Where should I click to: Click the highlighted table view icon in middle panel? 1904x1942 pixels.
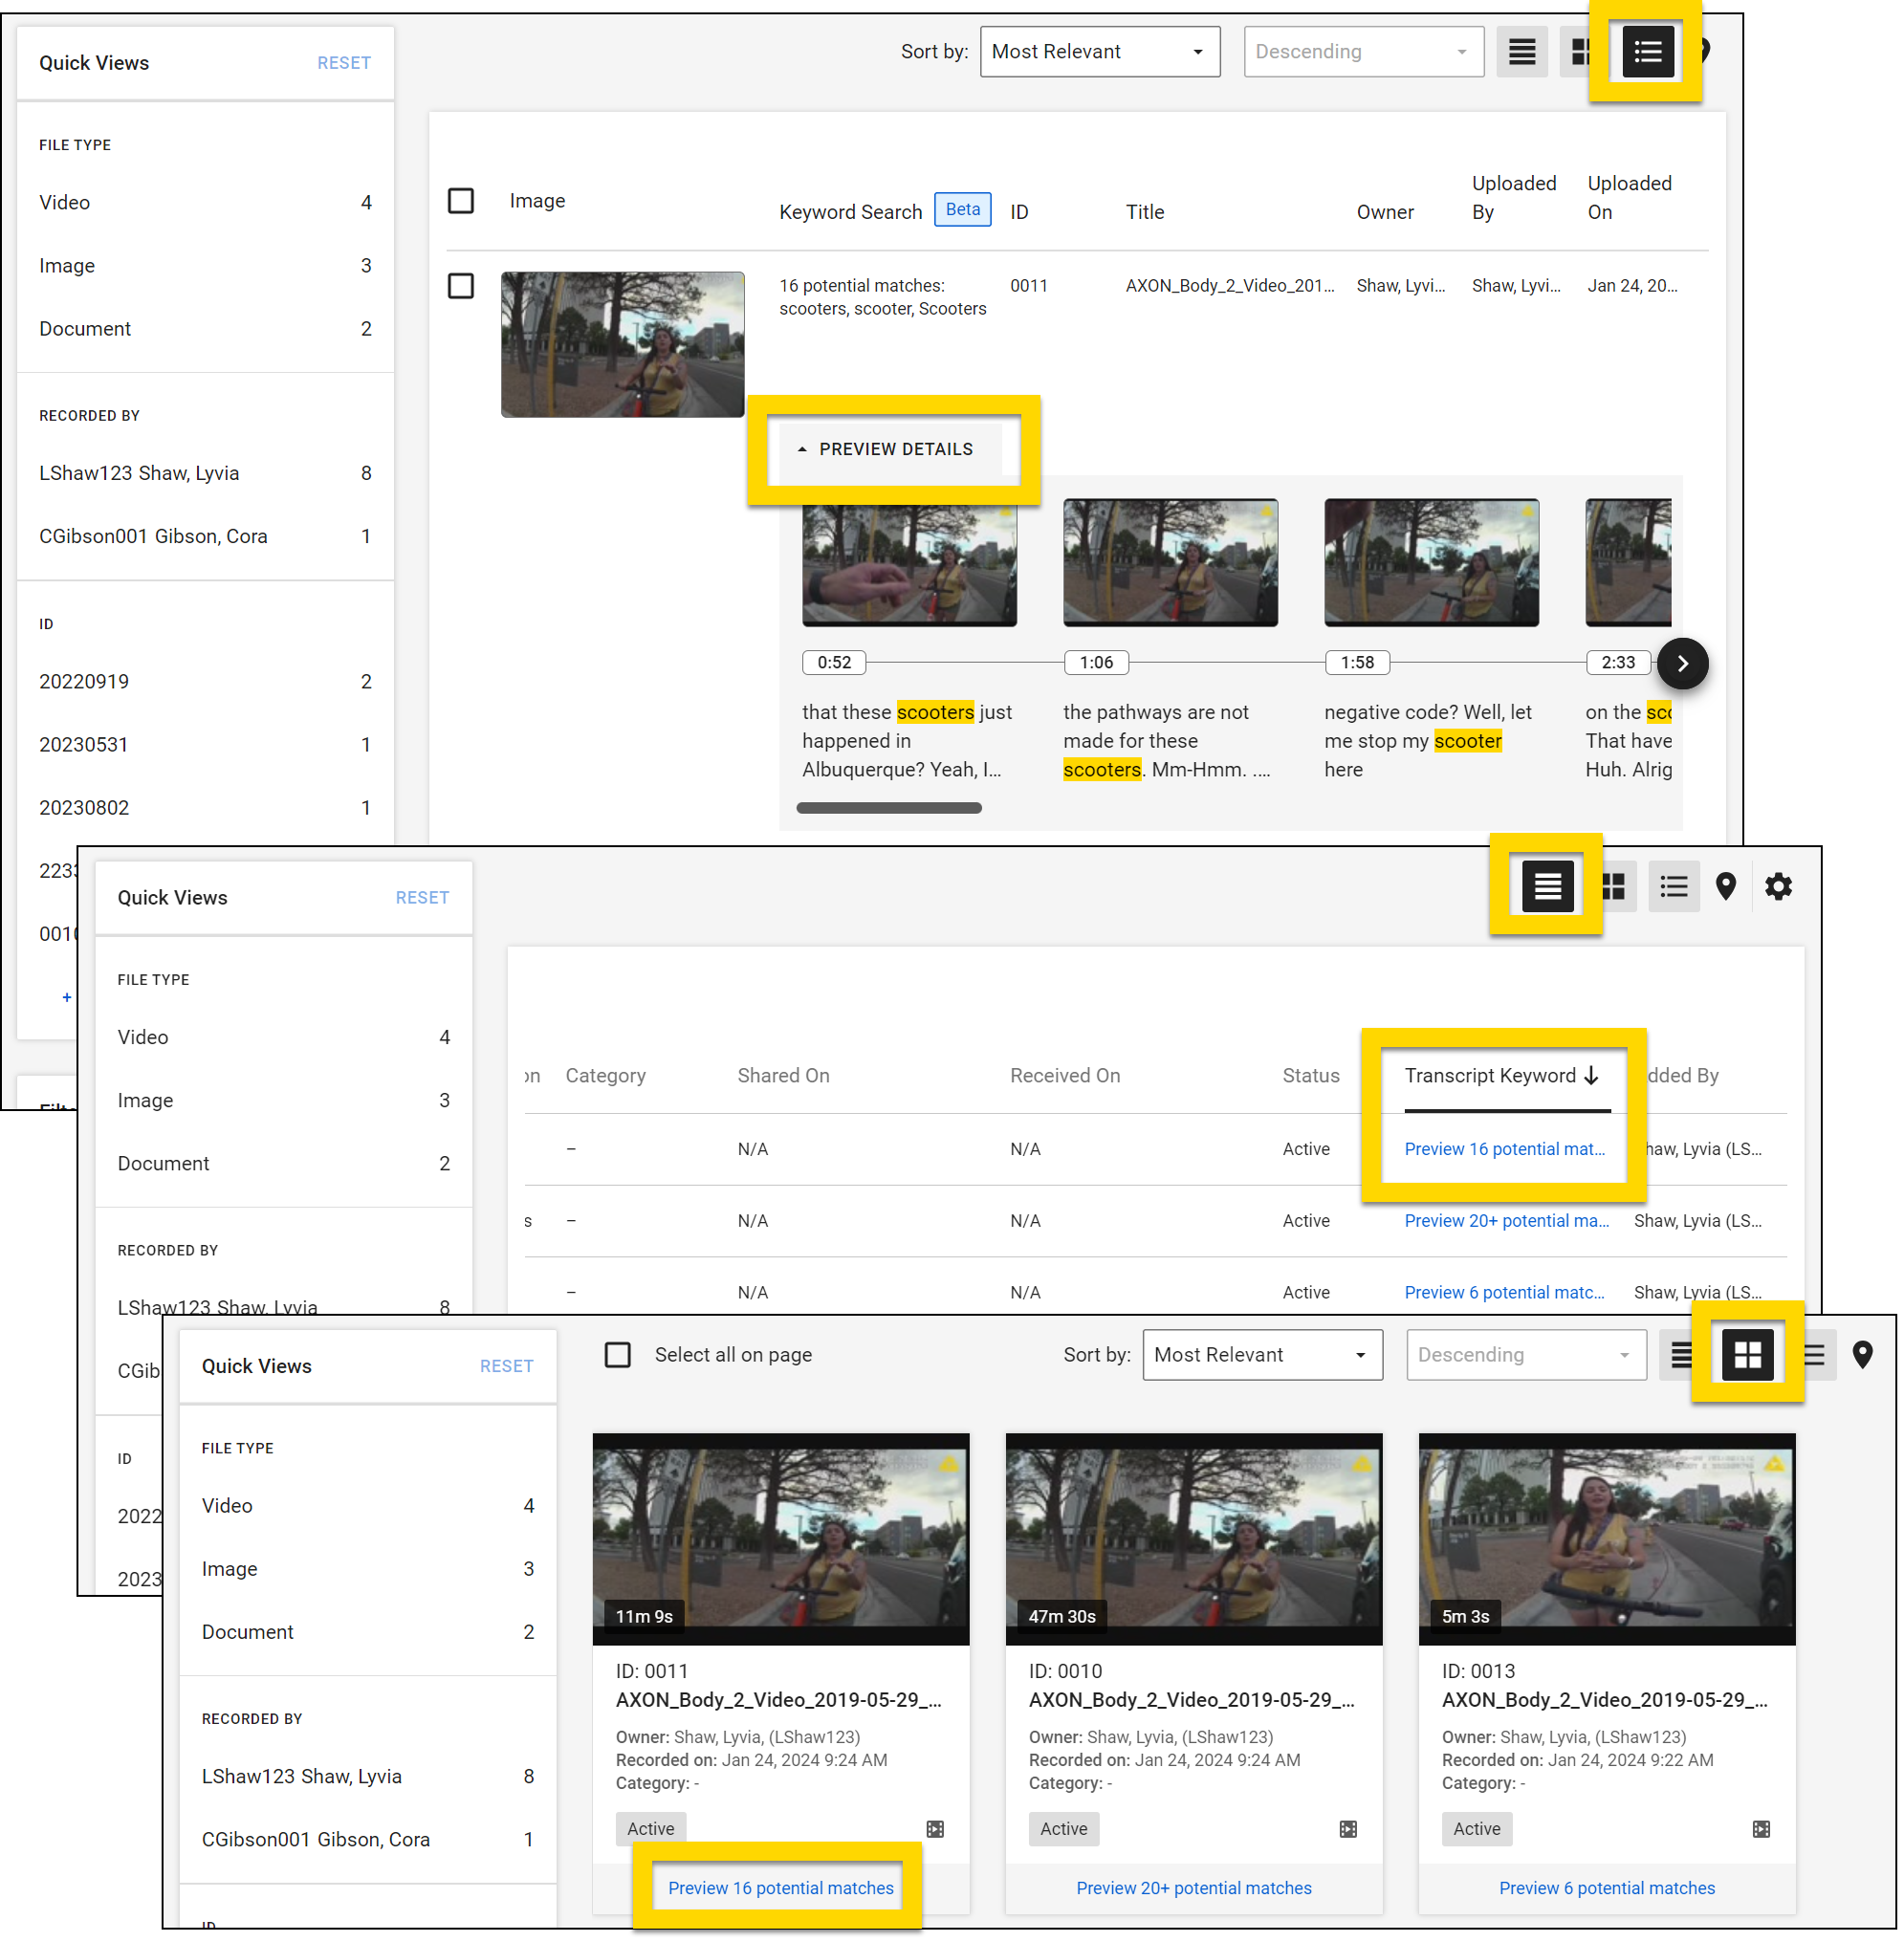(1546, 885)
